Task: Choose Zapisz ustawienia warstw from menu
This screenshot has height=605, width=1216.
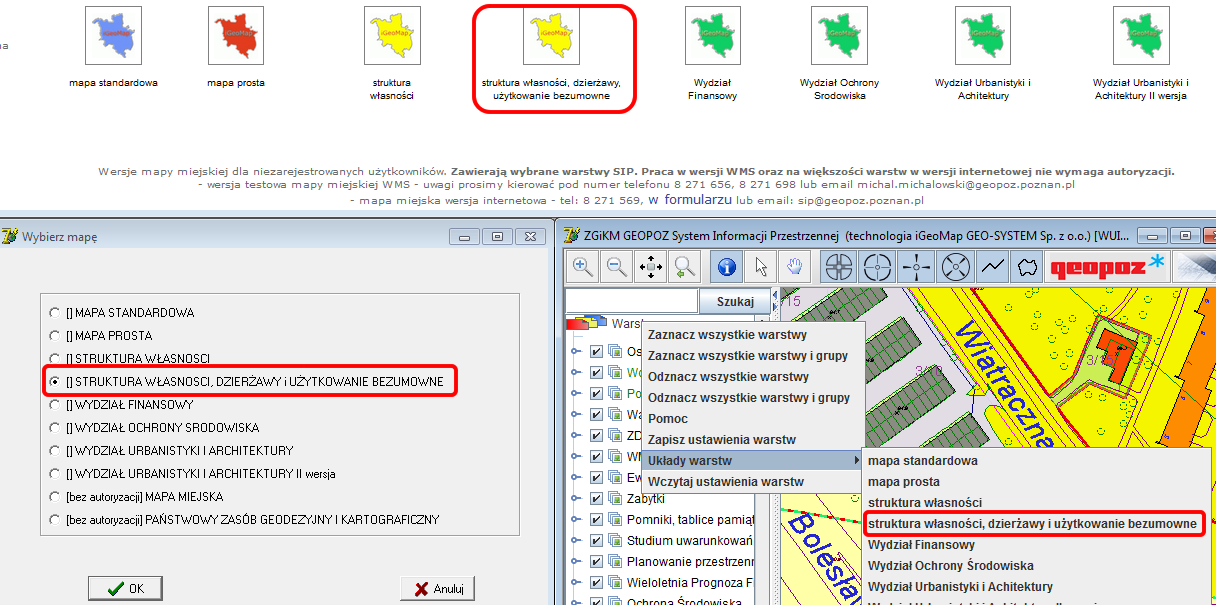Action: coord(721,440)
